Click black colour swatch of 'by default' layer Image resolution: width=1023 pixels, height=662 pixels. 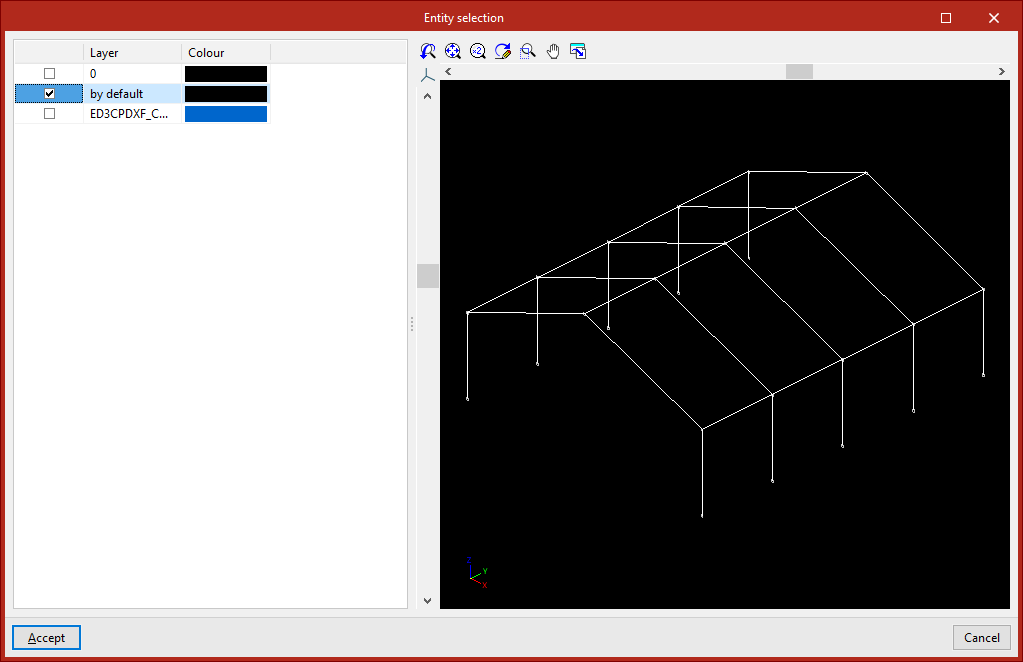click(226, 94)
